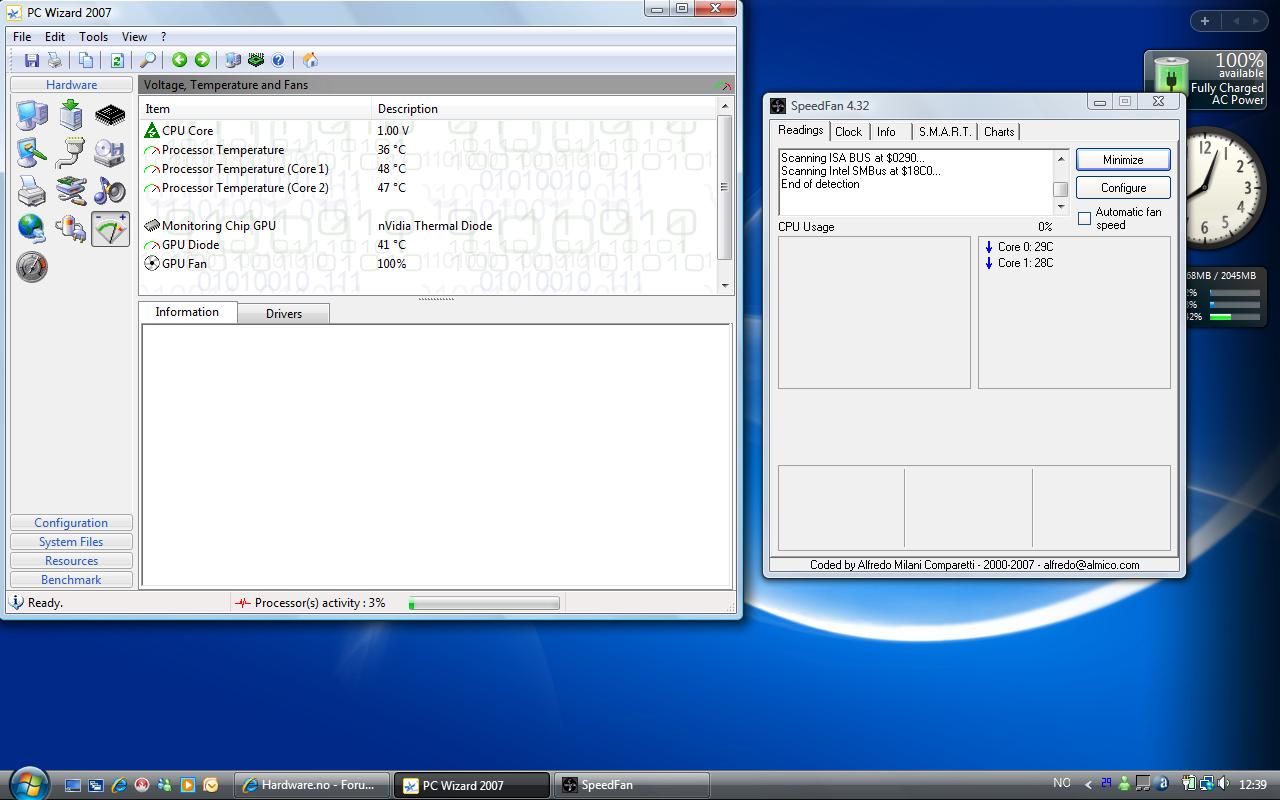Open the Processor black chip icon
The width and height of the screenshot is (1280, 800).
(x=110, y=115)
